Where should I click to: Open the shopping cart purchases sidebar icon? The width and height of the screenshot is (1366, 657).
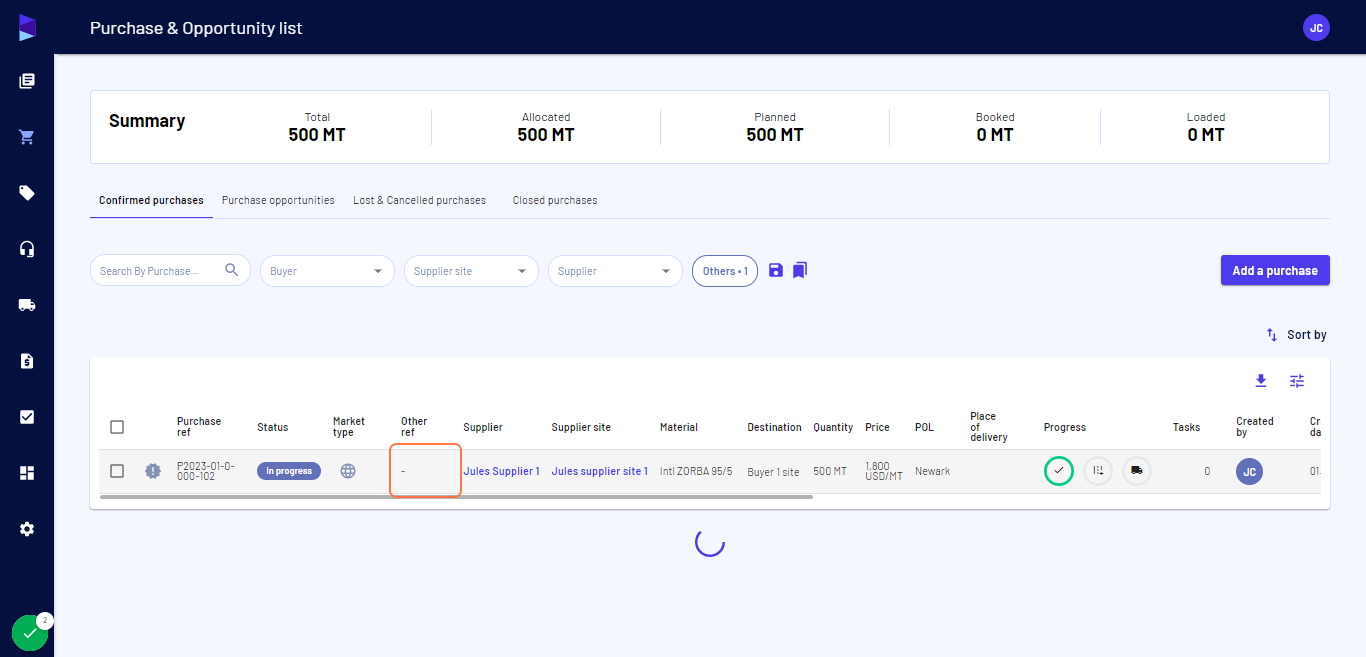pyautogui.click(x=27, y=137)
